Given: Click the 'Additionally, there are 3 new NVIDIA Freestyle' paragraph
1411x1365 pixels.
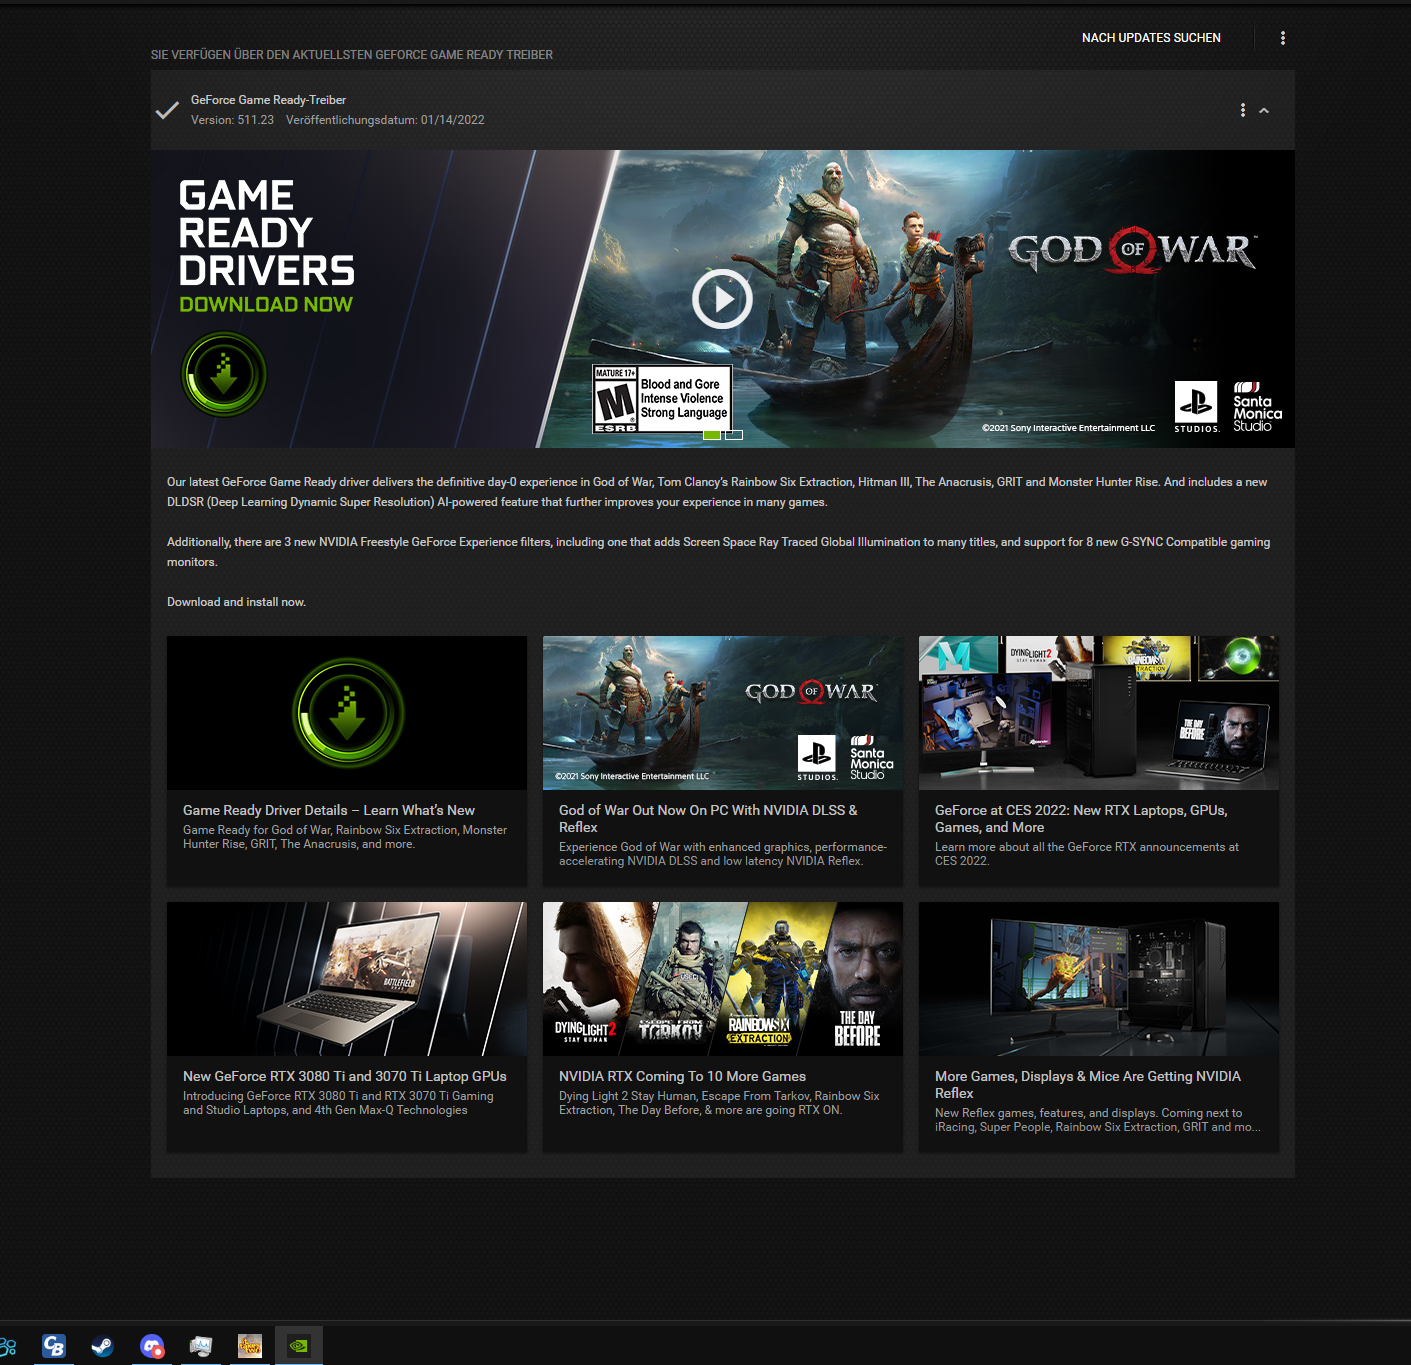Looking at the screenshot, I should point(718,552).
